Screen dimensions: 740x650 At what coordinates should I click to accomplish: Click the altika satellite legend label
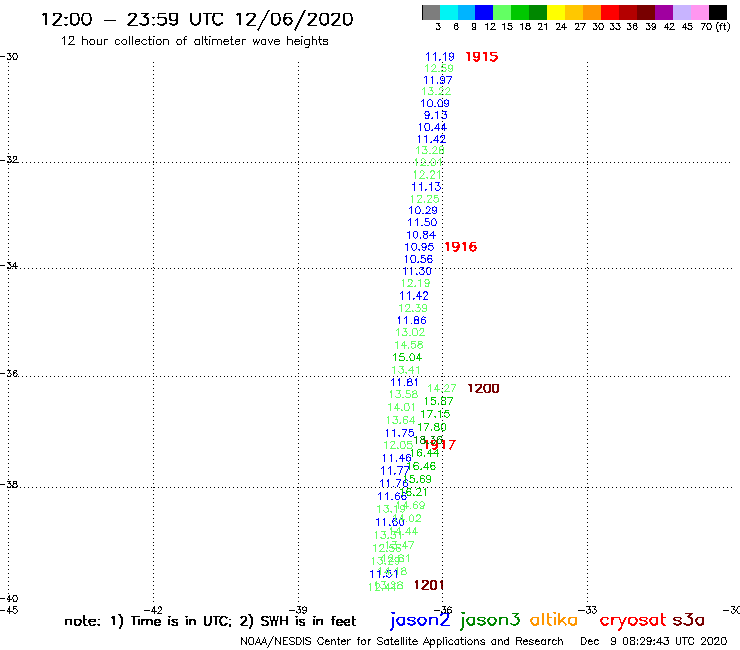pyautogui.click(x=554, y=620)
